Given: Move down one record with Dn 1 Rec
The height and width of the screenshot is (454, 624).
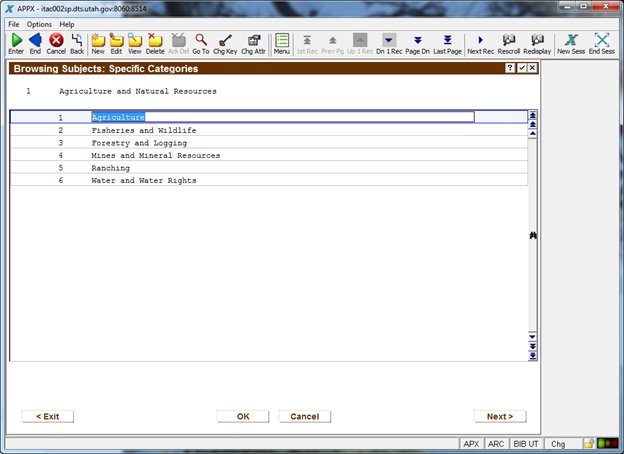Looking at the screenshot, I should click(389, 40).
